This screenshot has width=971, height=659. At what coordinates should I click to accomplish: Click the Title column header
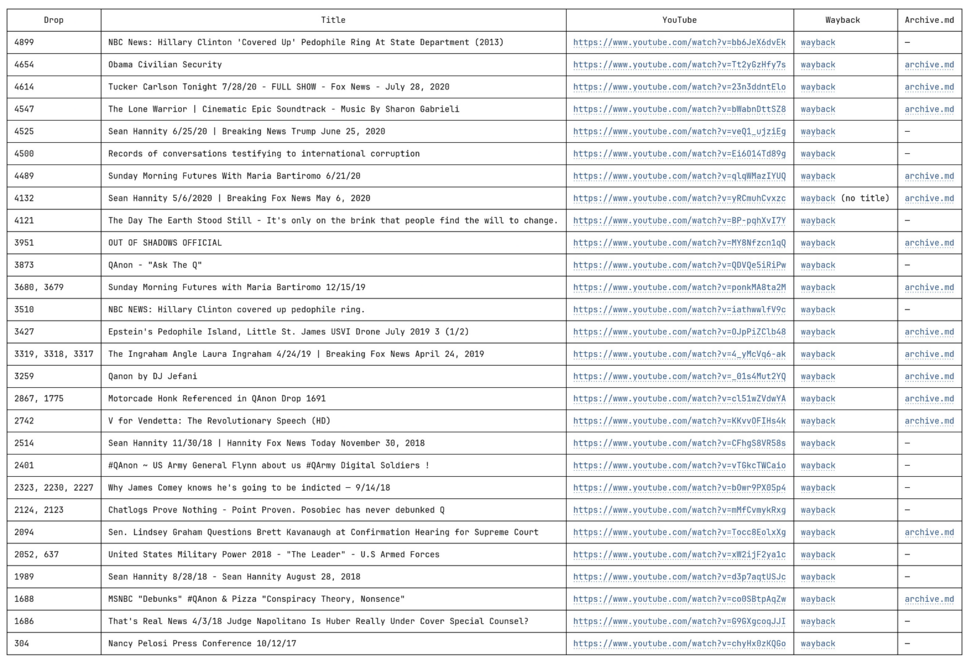pos(333,20)
